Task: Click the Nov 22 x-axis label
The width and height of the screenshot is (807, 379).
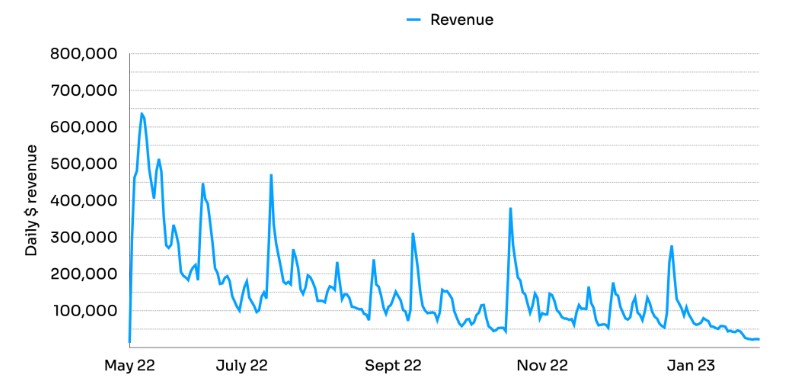Action: click(x=542, y=366)
